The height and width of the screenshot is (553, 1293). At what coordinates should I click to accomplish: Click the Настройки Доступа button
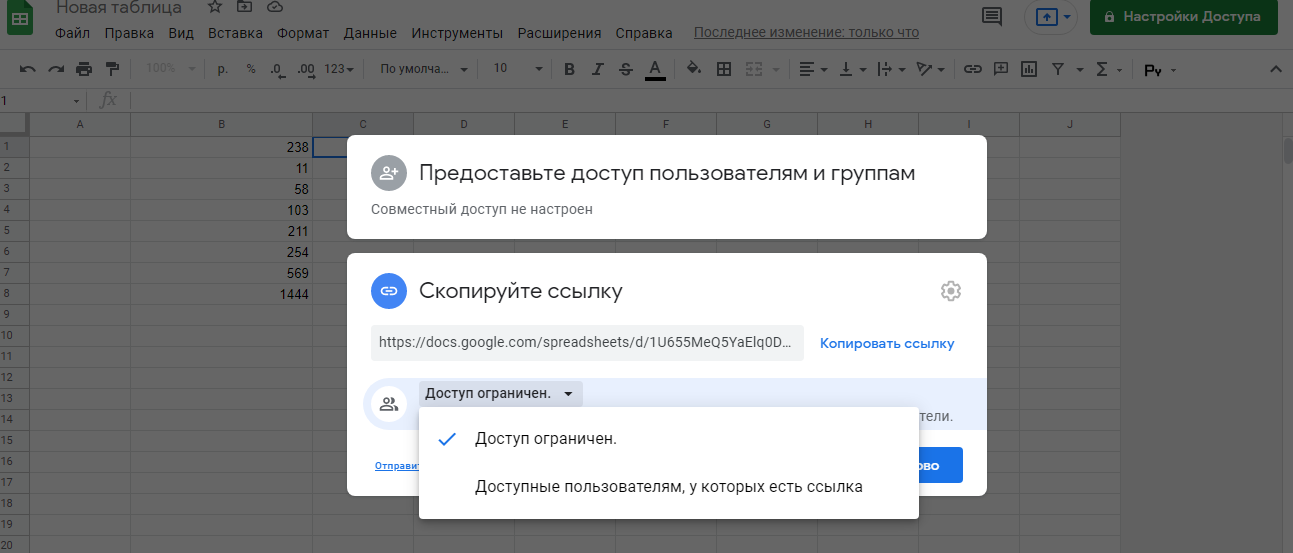pyautogui.click(x=1183, y=17)
